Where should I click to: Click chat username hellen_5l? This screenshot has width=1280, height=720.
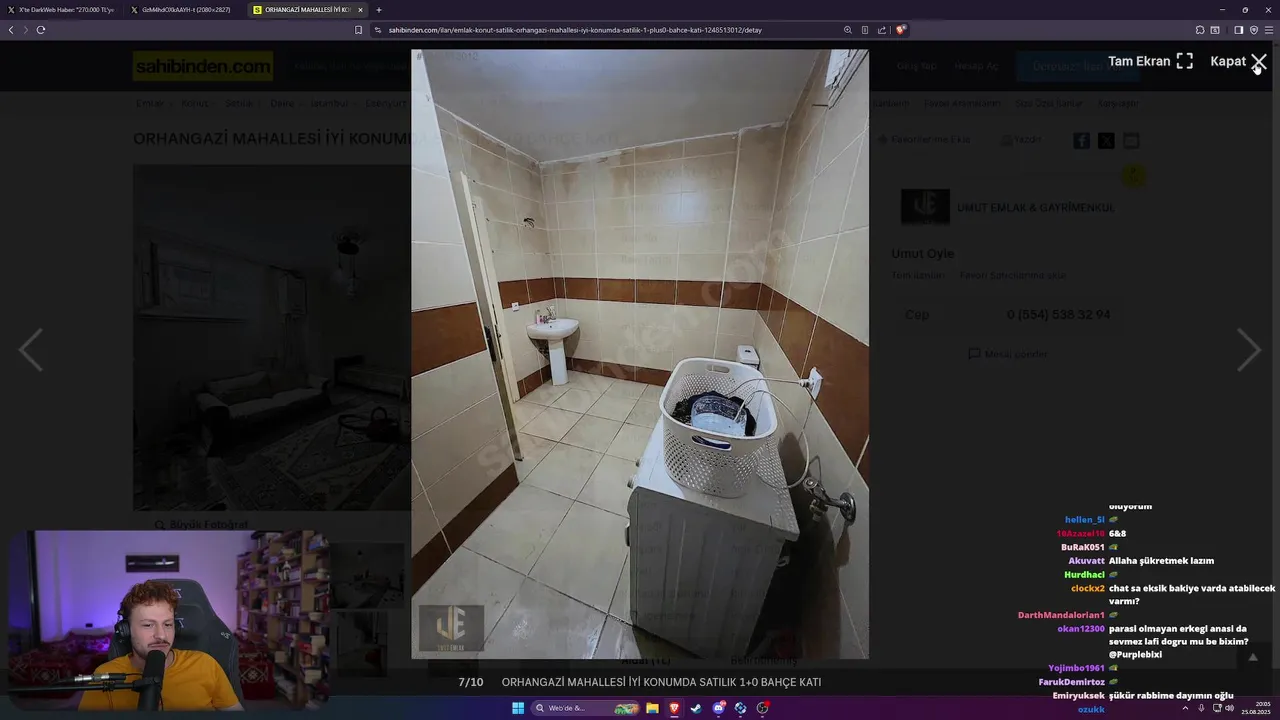(x=1085, y=520)
